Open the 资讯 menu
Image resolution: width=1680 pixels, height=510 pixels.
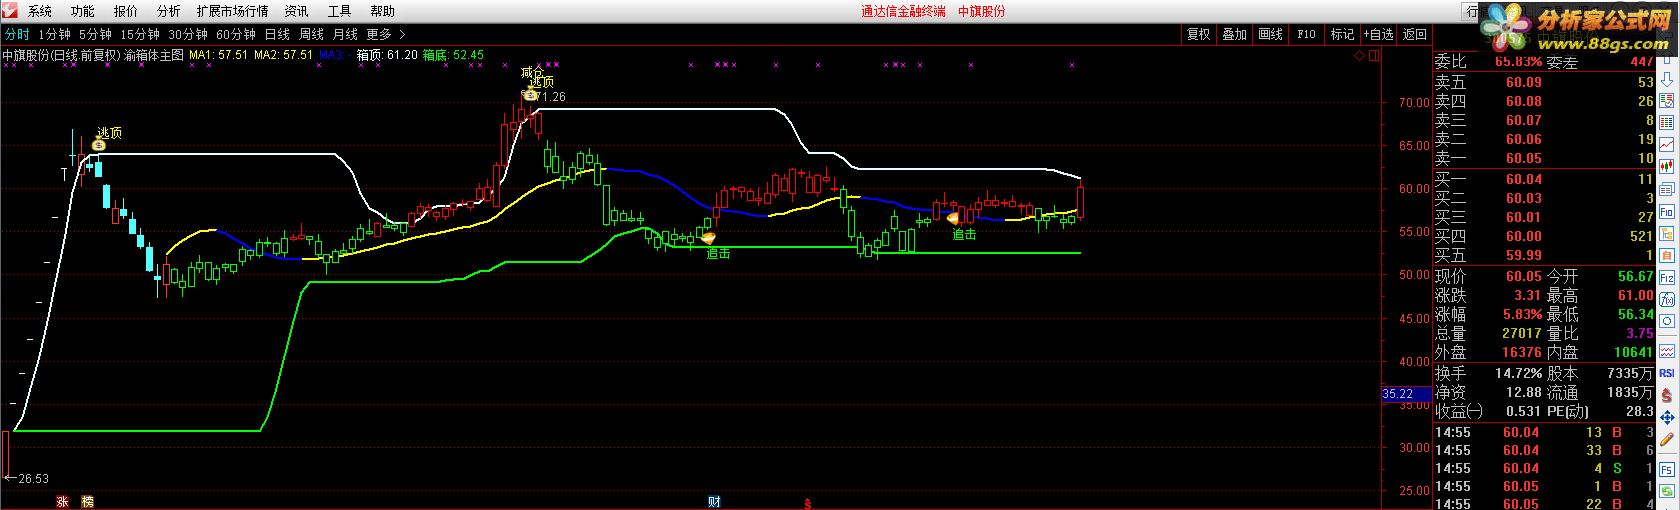click(x=296, y=11)
